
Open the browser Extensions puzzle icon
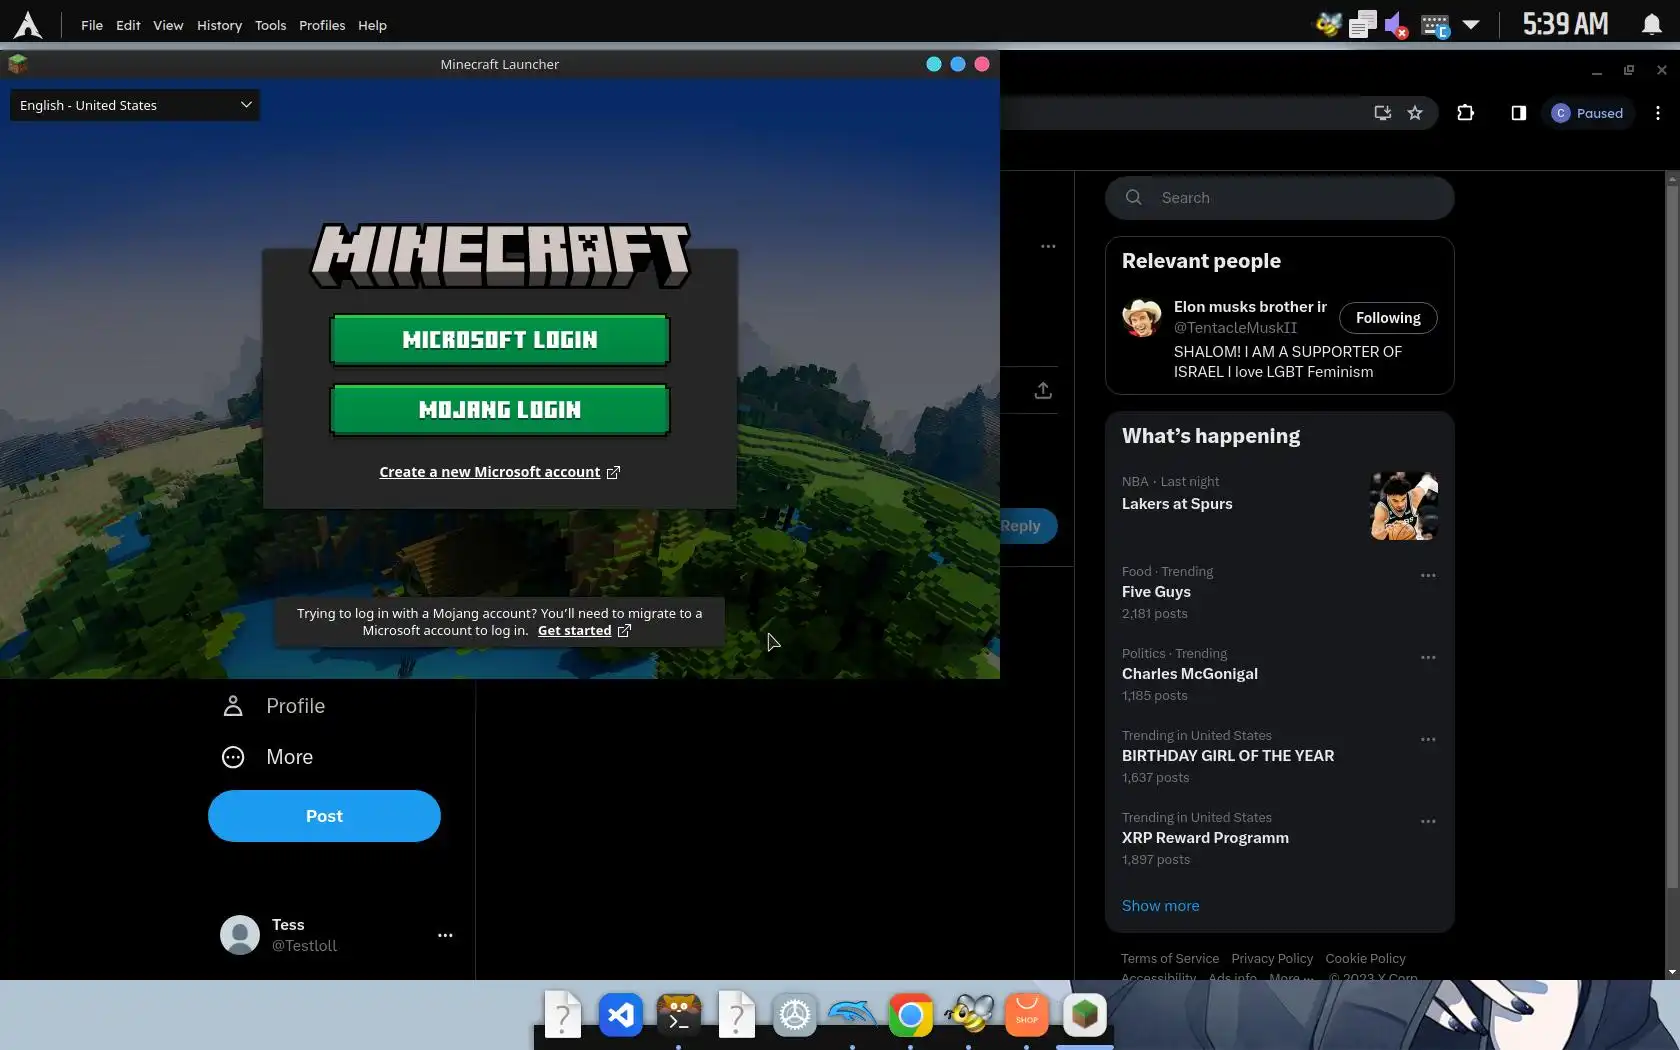1466,113
